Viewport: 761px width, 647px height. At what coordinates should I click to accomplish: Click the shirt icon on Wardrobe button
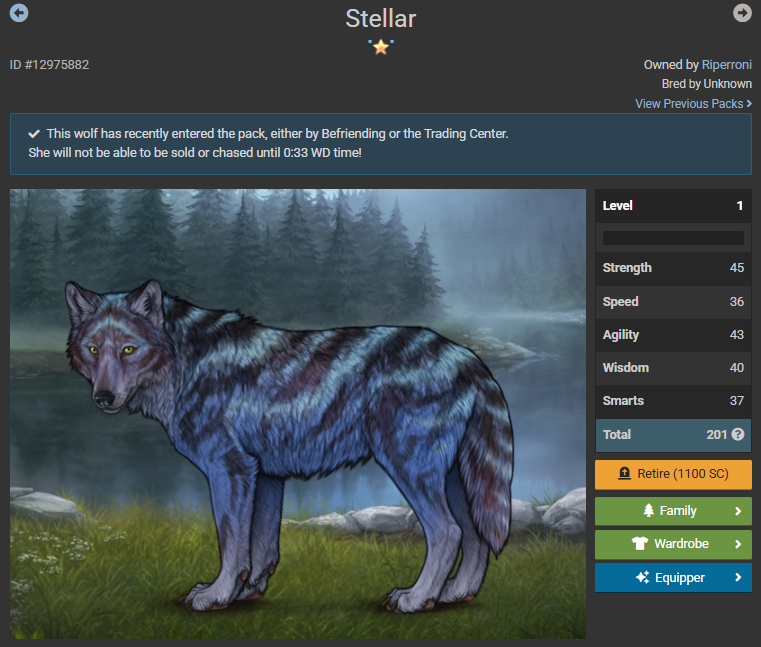[x=640, y=544]
